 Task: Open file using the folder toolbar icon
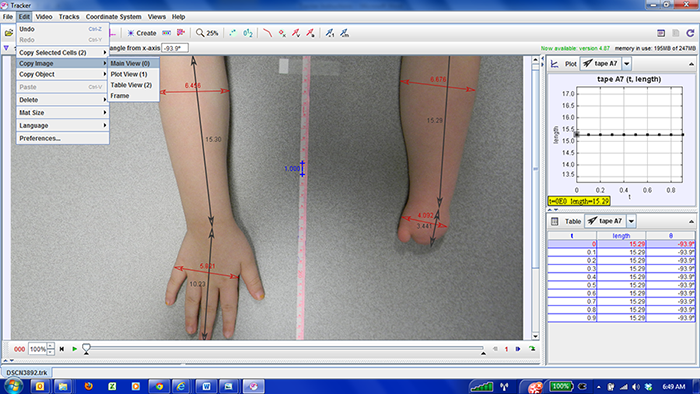[x=8, y=33]
